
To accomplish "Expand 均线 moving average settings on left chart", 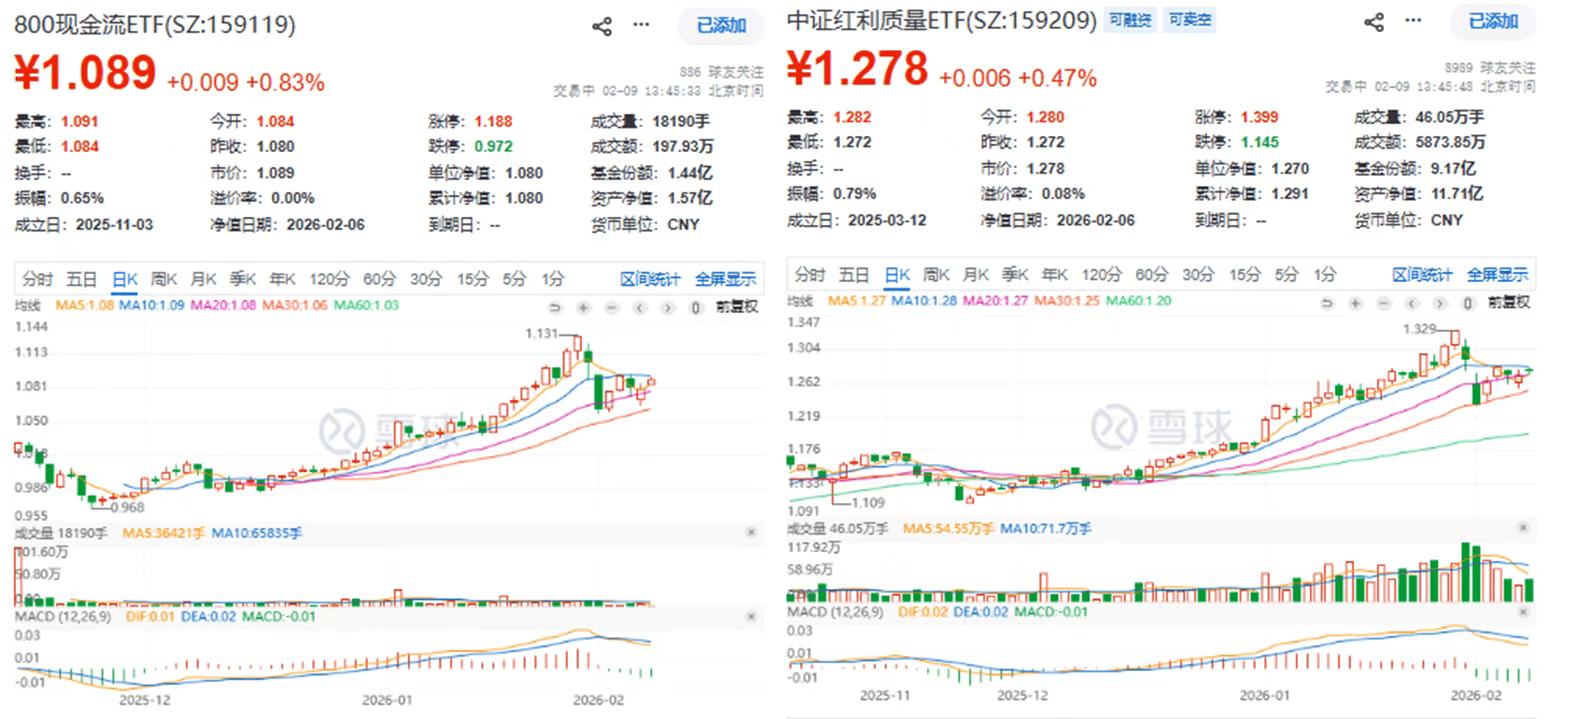I will click(28, 306).
